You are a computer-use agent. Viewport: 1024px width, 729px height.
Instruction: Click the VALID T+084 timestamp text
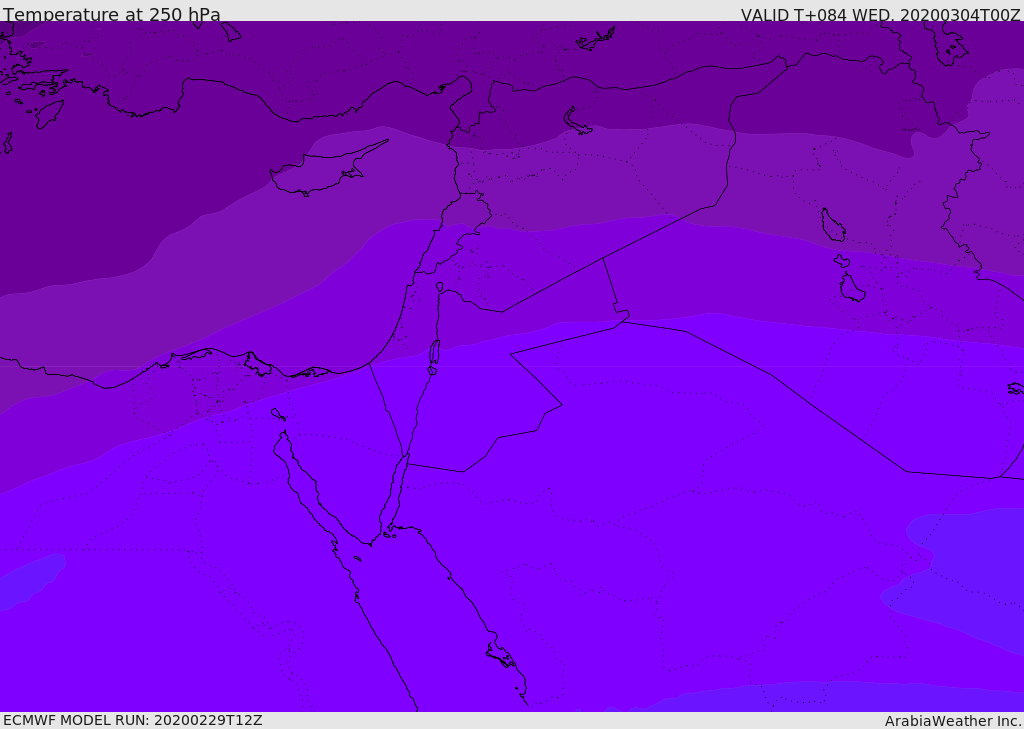click(x=880, y=15)
